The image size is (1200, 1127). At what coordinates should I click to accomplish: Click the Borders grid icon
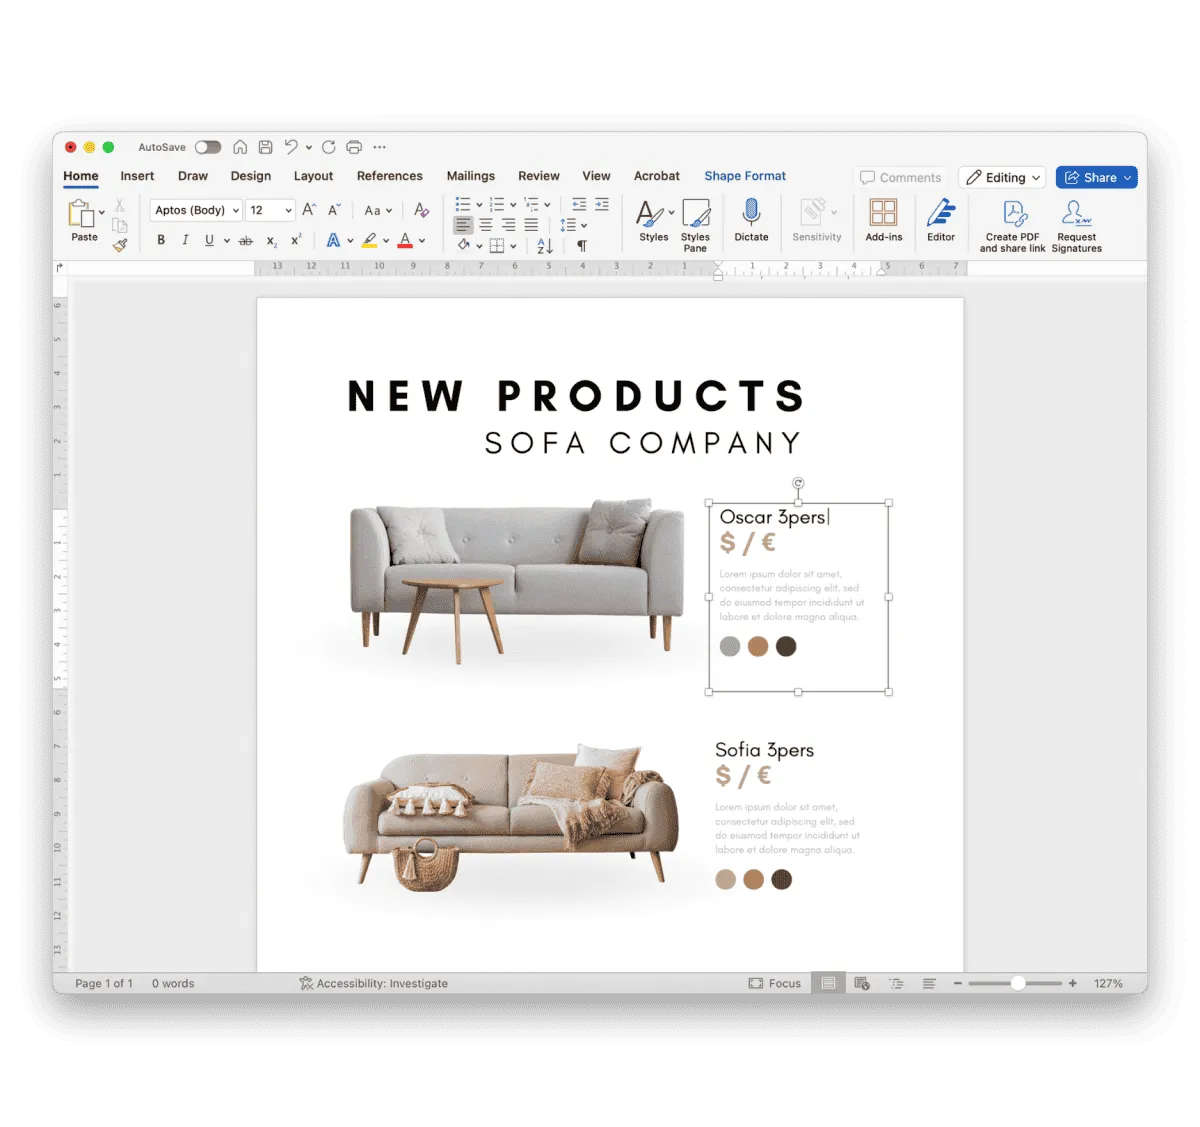click(497, 245)
